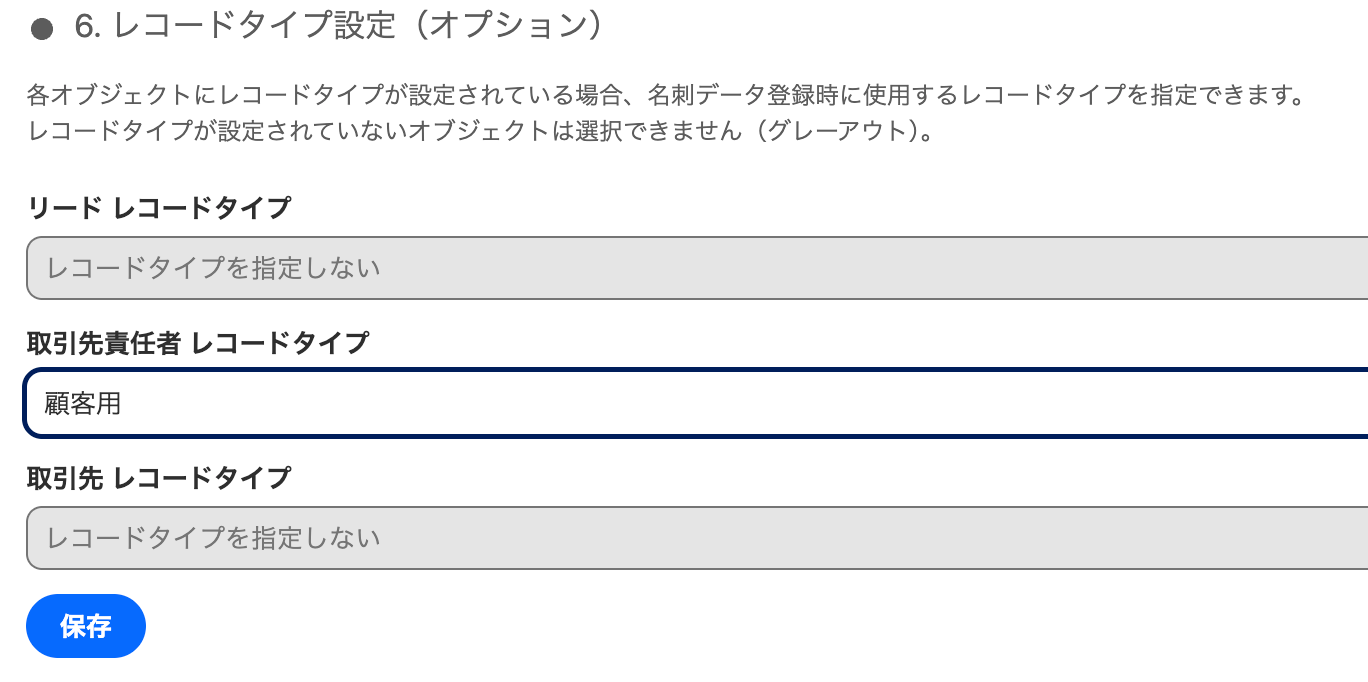Open the 取引先 レコードタイプ dropdown
The width and height of the screenshot is (1368, 682).
[696, 538]
